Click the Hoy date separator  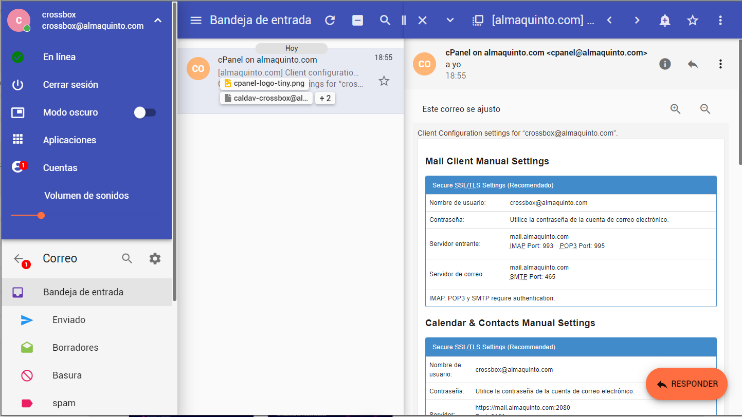292,48
